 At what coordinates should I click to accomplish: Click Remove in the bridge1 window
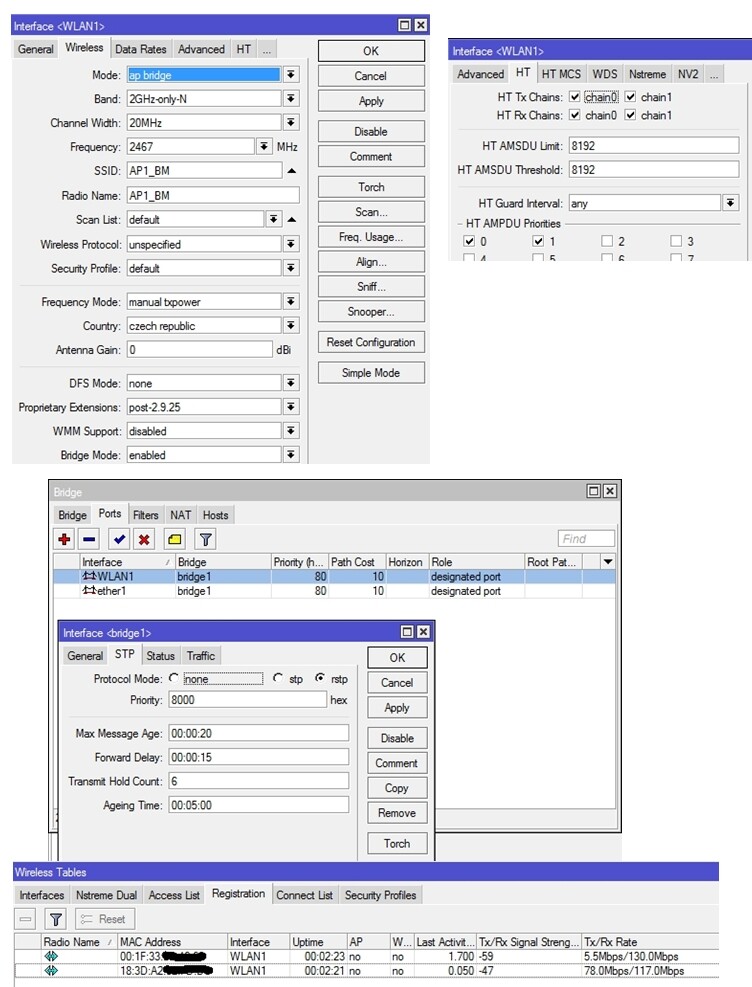point(397,813)
